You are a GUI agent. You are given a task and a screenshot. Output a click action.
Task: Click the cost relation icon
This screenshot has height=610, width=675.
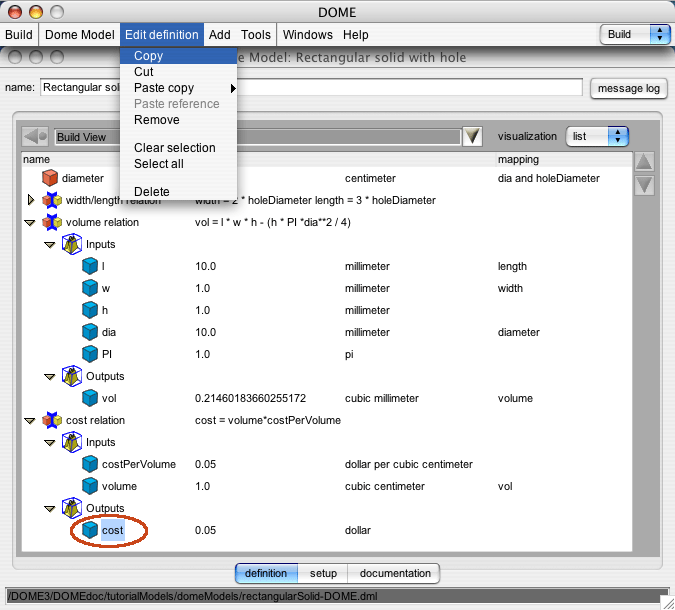52,420
